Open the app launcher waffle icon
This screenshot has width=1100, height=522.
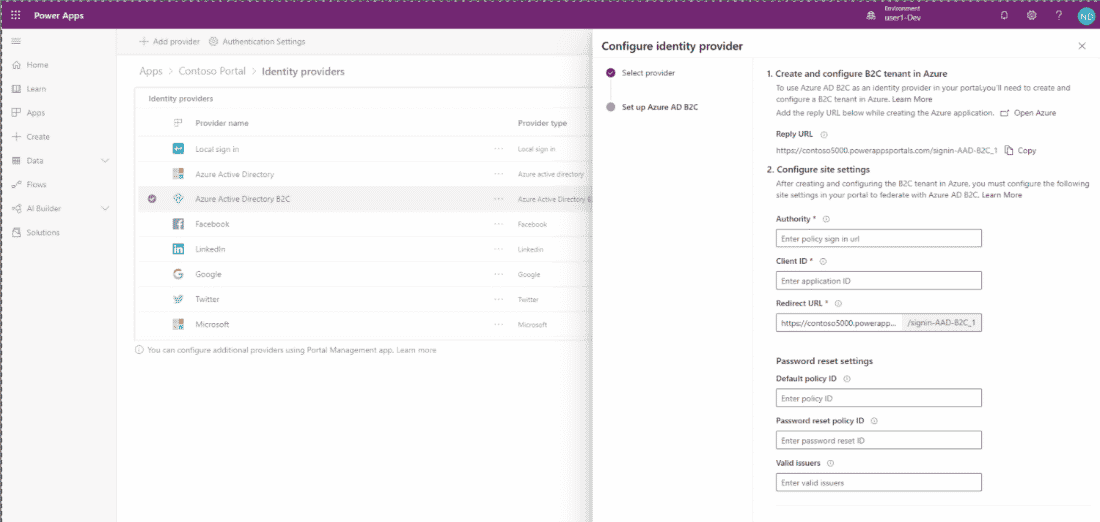(x=16, y=15)
